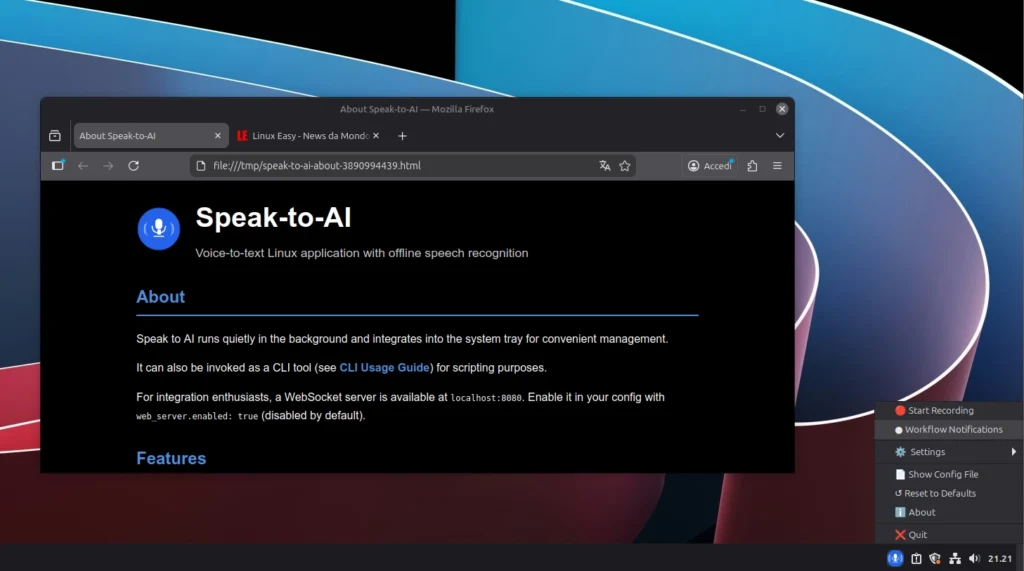
Task: Go back one page in Firefox
Action: 83,166
